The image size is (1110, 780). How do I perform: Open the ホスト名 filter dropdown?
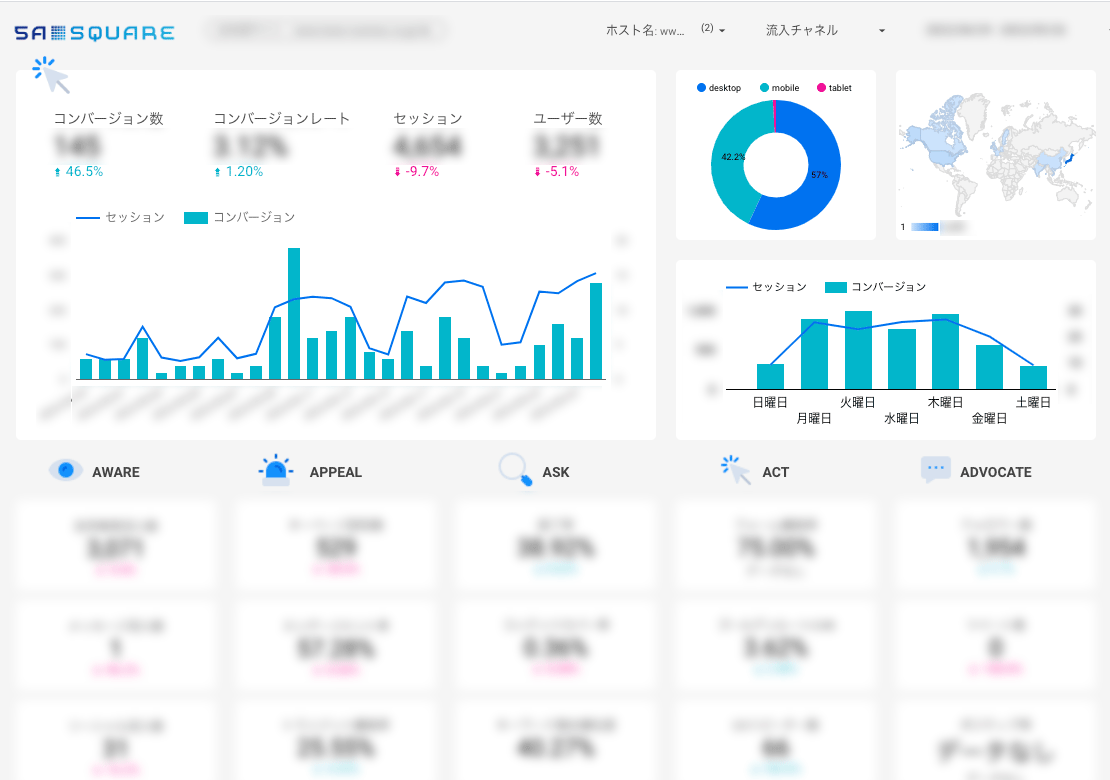point(665,30)
